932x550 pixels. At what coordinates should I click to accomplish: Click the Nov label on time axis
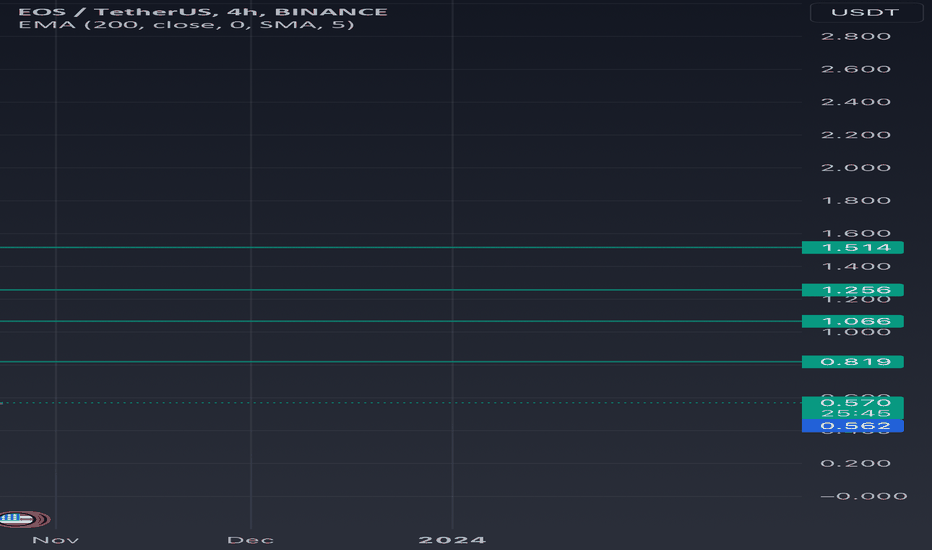[x=55, y=540]
